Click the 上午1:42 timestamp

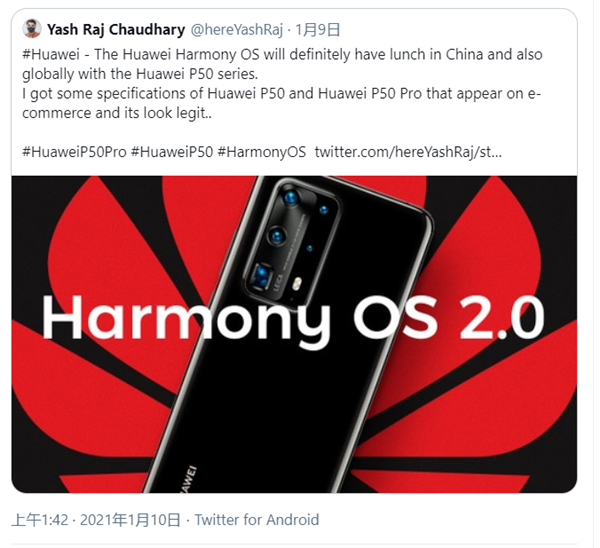tap(40, 520)
